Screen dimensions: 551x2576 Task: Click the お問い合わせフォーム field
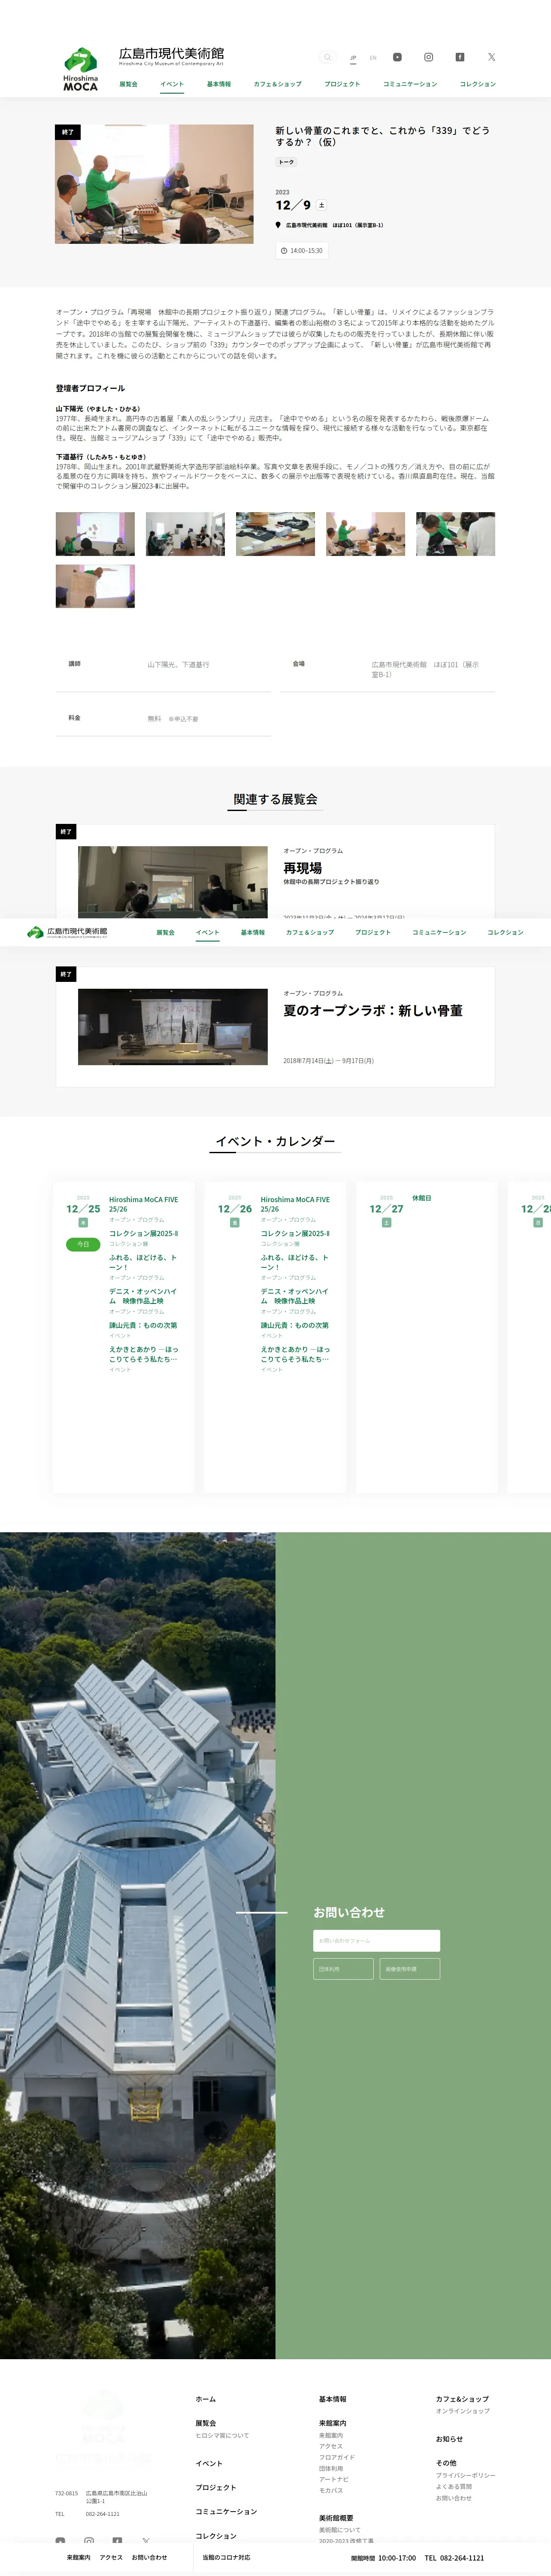[x=377, y=1940]
